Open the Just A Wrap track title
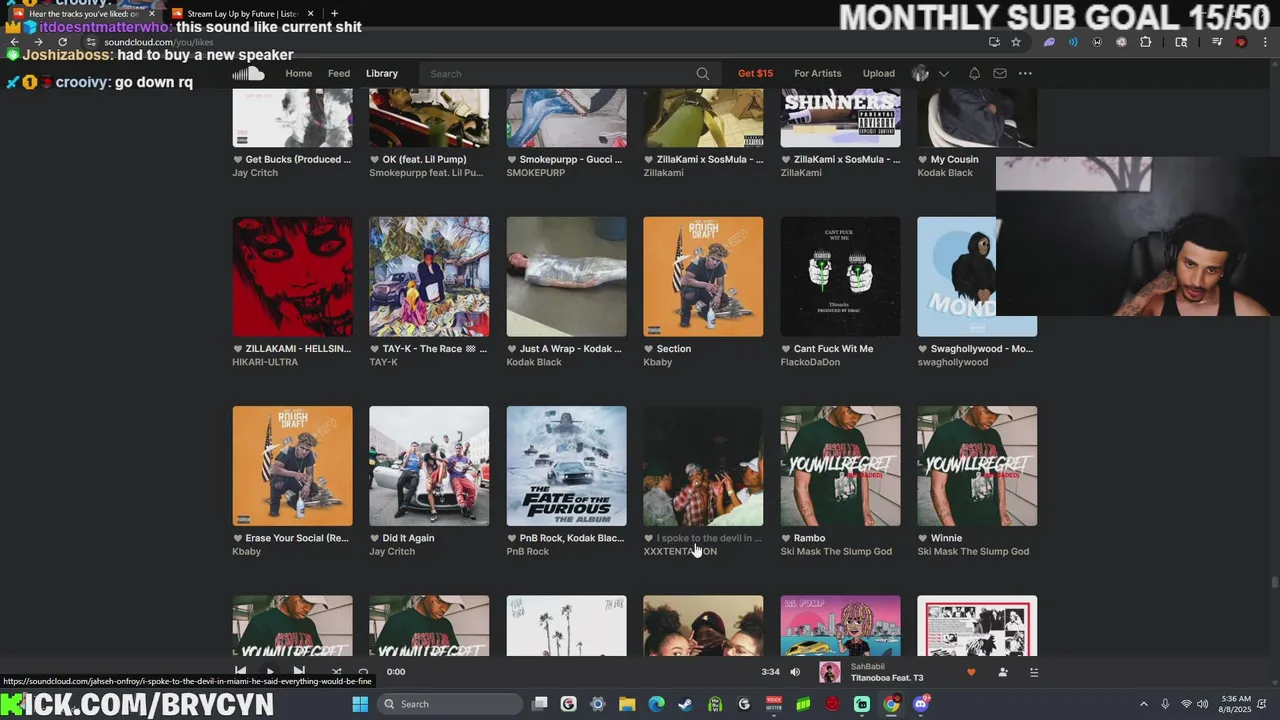This screenshot has width=1280, height=720. (x=570, y=349)
